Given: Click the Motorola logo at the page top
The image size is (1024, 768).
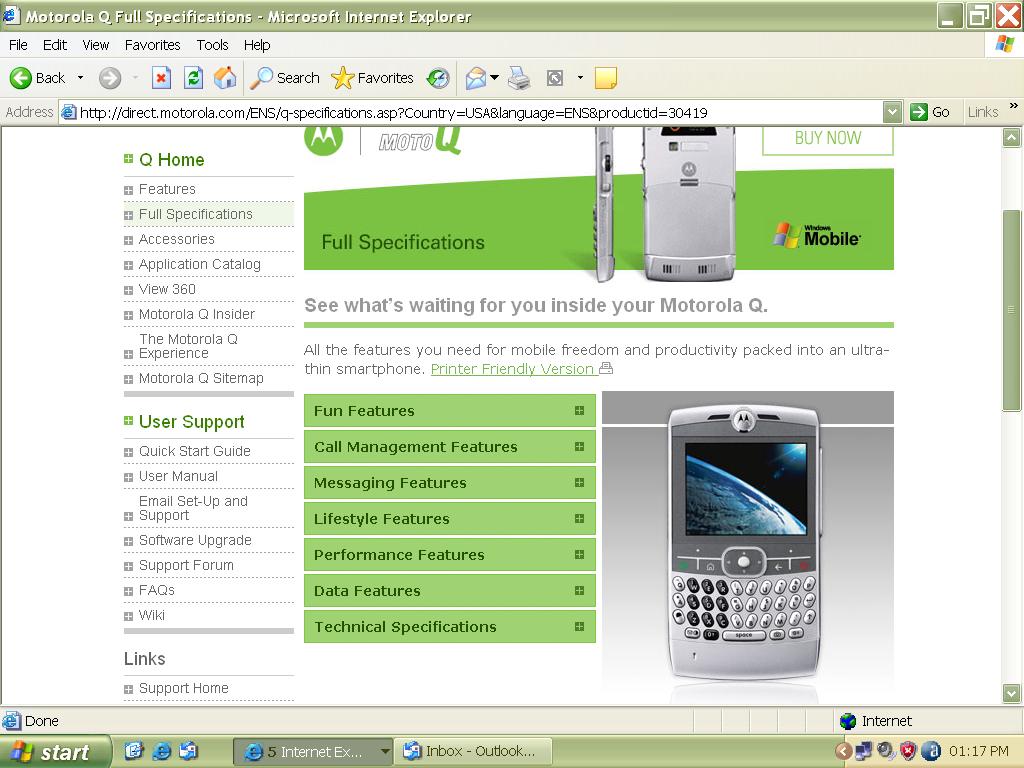Looking at the screenshot, I should 323,138.
